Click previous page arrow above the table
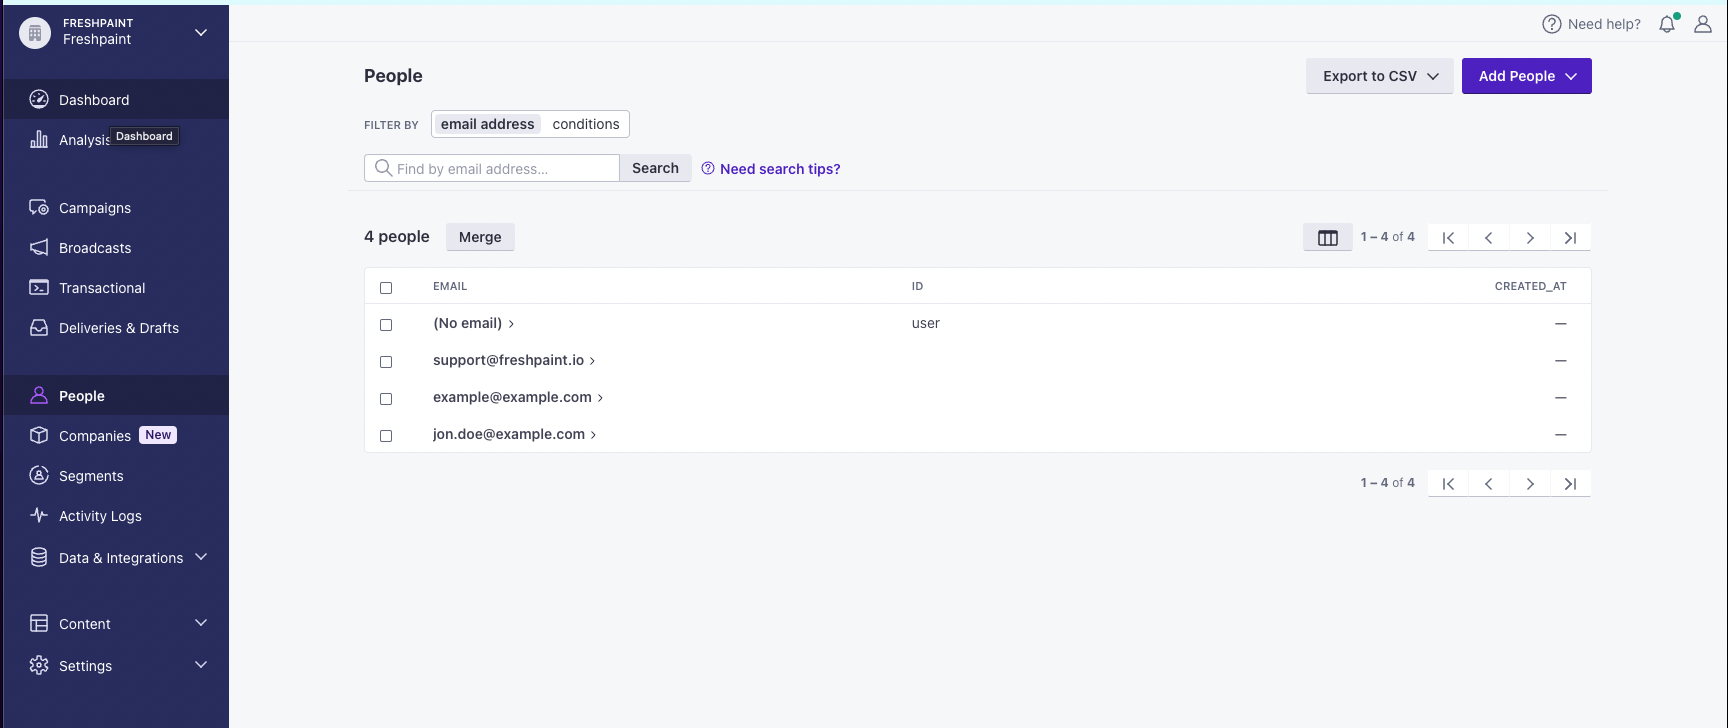The width and height of the screenshot is (1728, 728). [x=1489, y=238]
